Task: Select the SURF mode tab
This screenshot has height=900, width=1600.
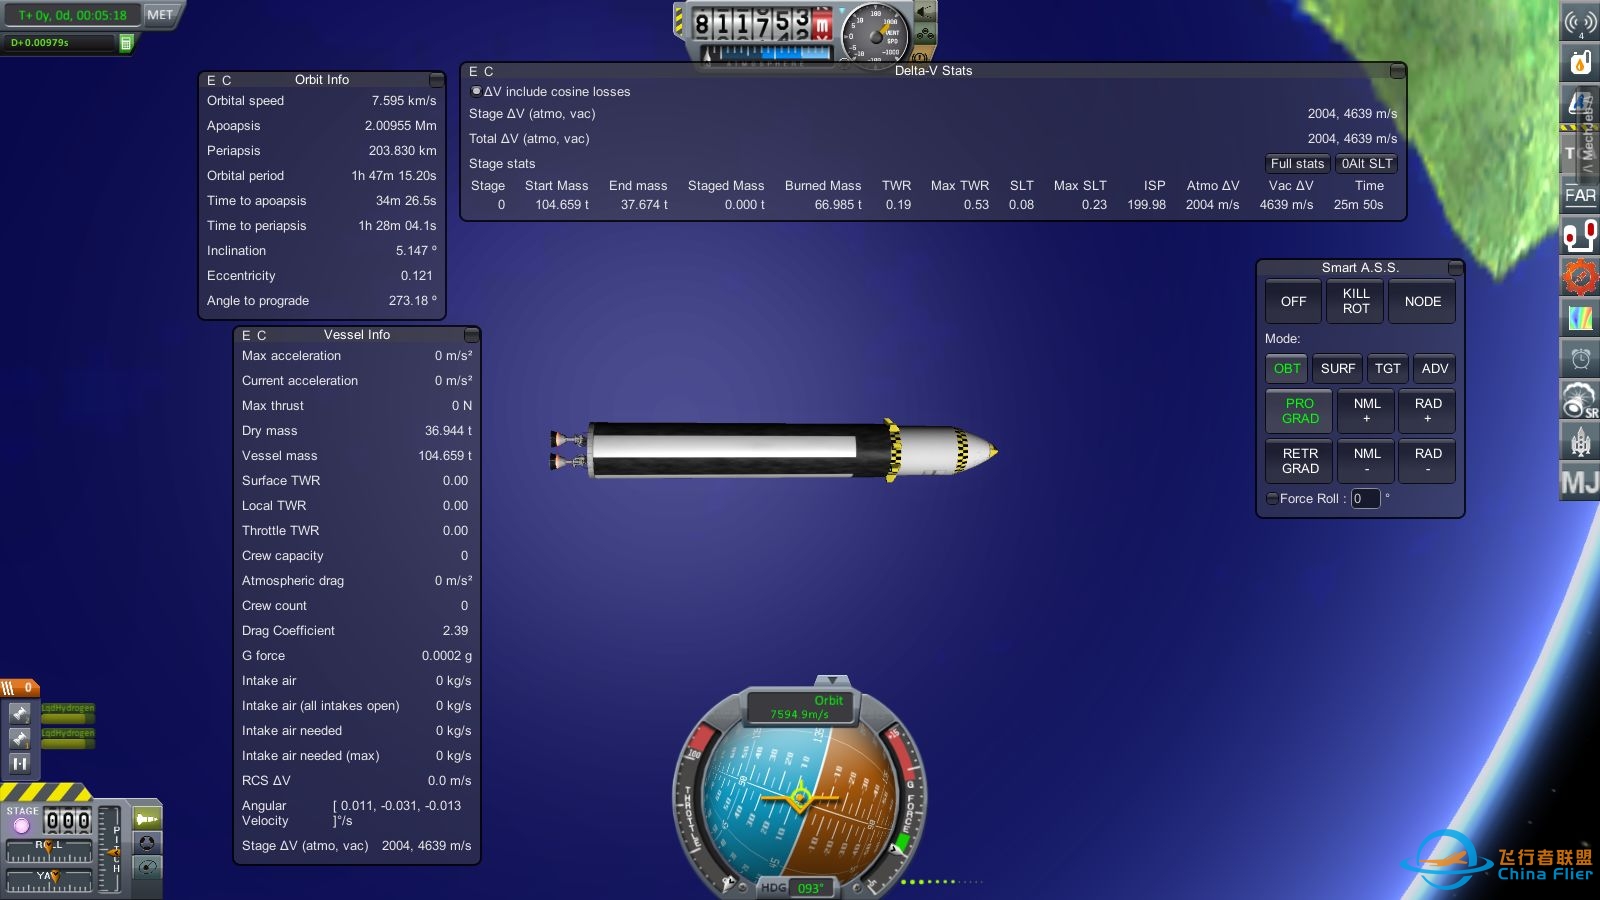Action: [x=1338, y=369]
